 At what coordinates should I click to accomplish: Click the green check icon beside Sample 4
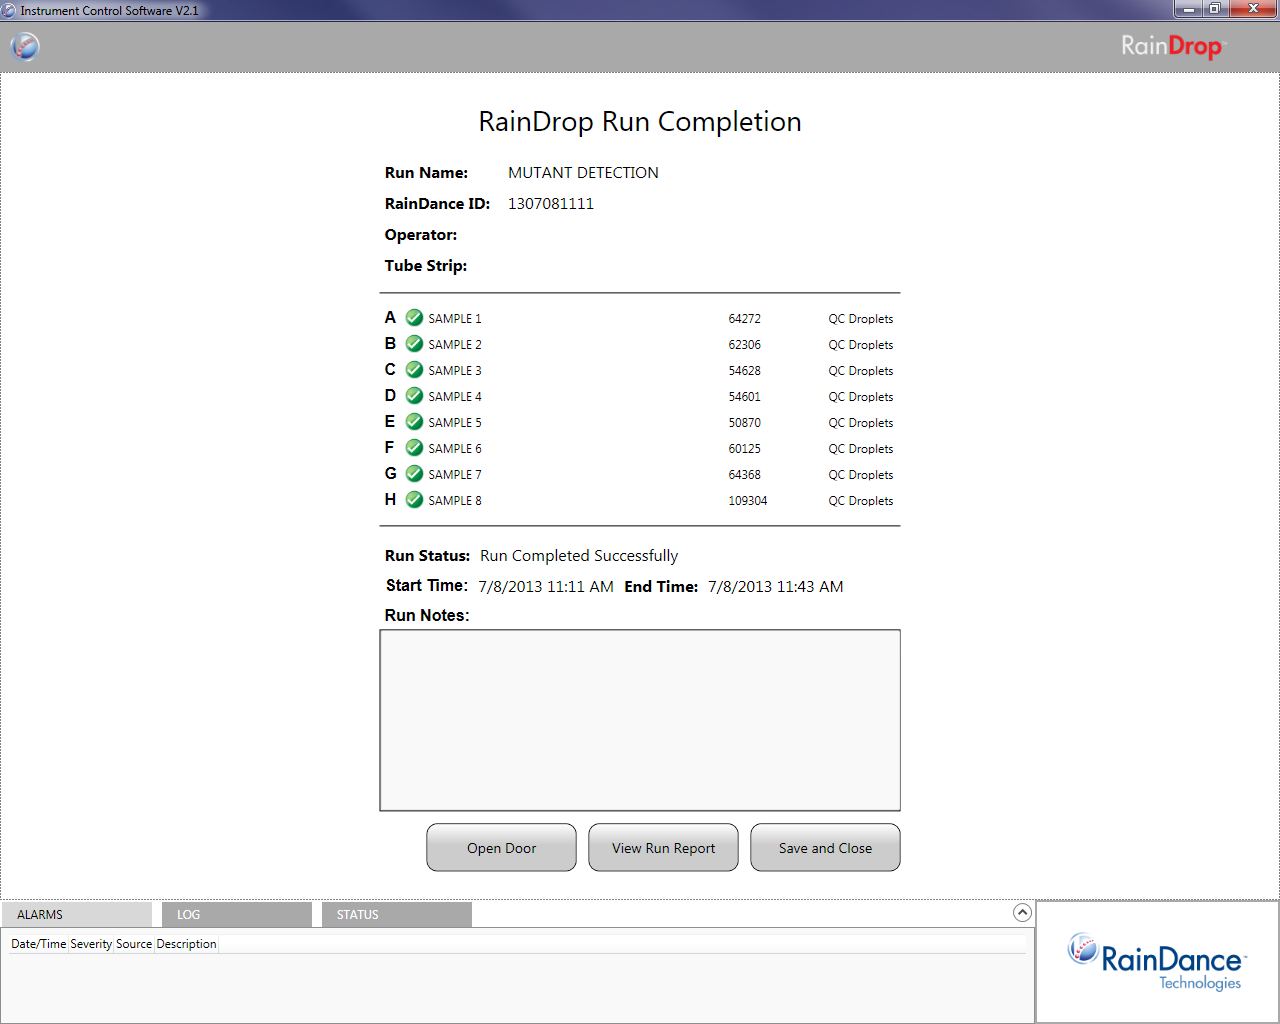pos(414,396)
